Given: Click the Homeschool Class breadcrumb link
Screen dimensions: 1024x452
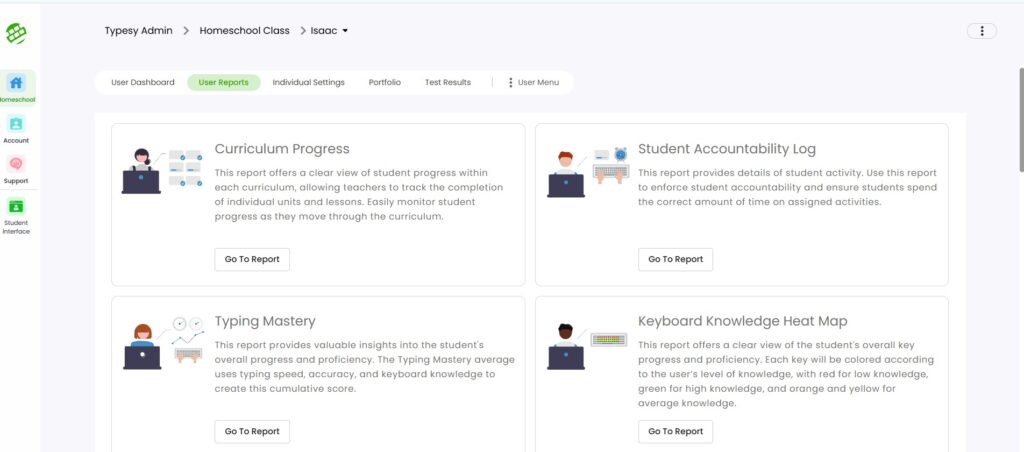Looking at the screenshot, I should click(x=244, y=31).
